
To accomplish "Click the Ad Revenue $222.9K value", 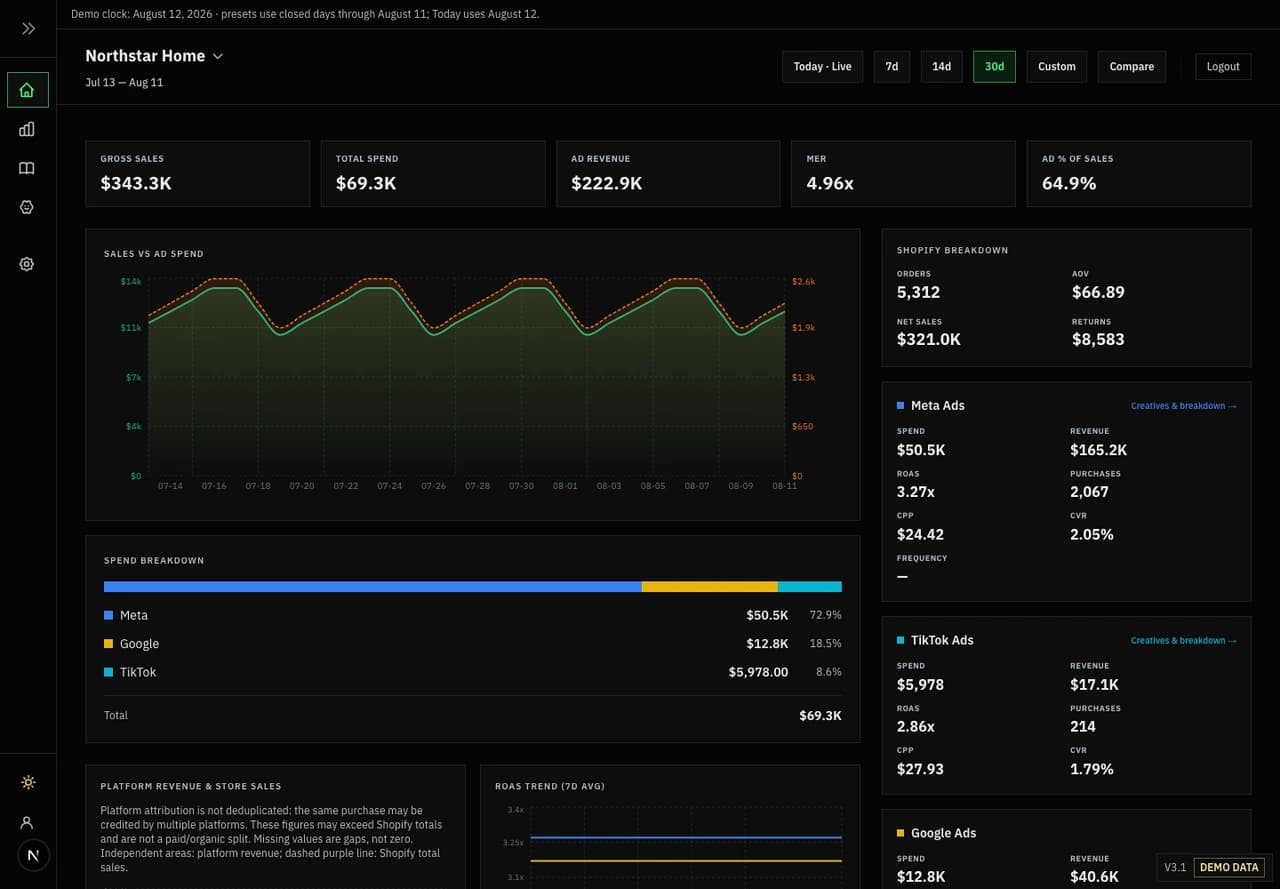I will coord(606,184).
